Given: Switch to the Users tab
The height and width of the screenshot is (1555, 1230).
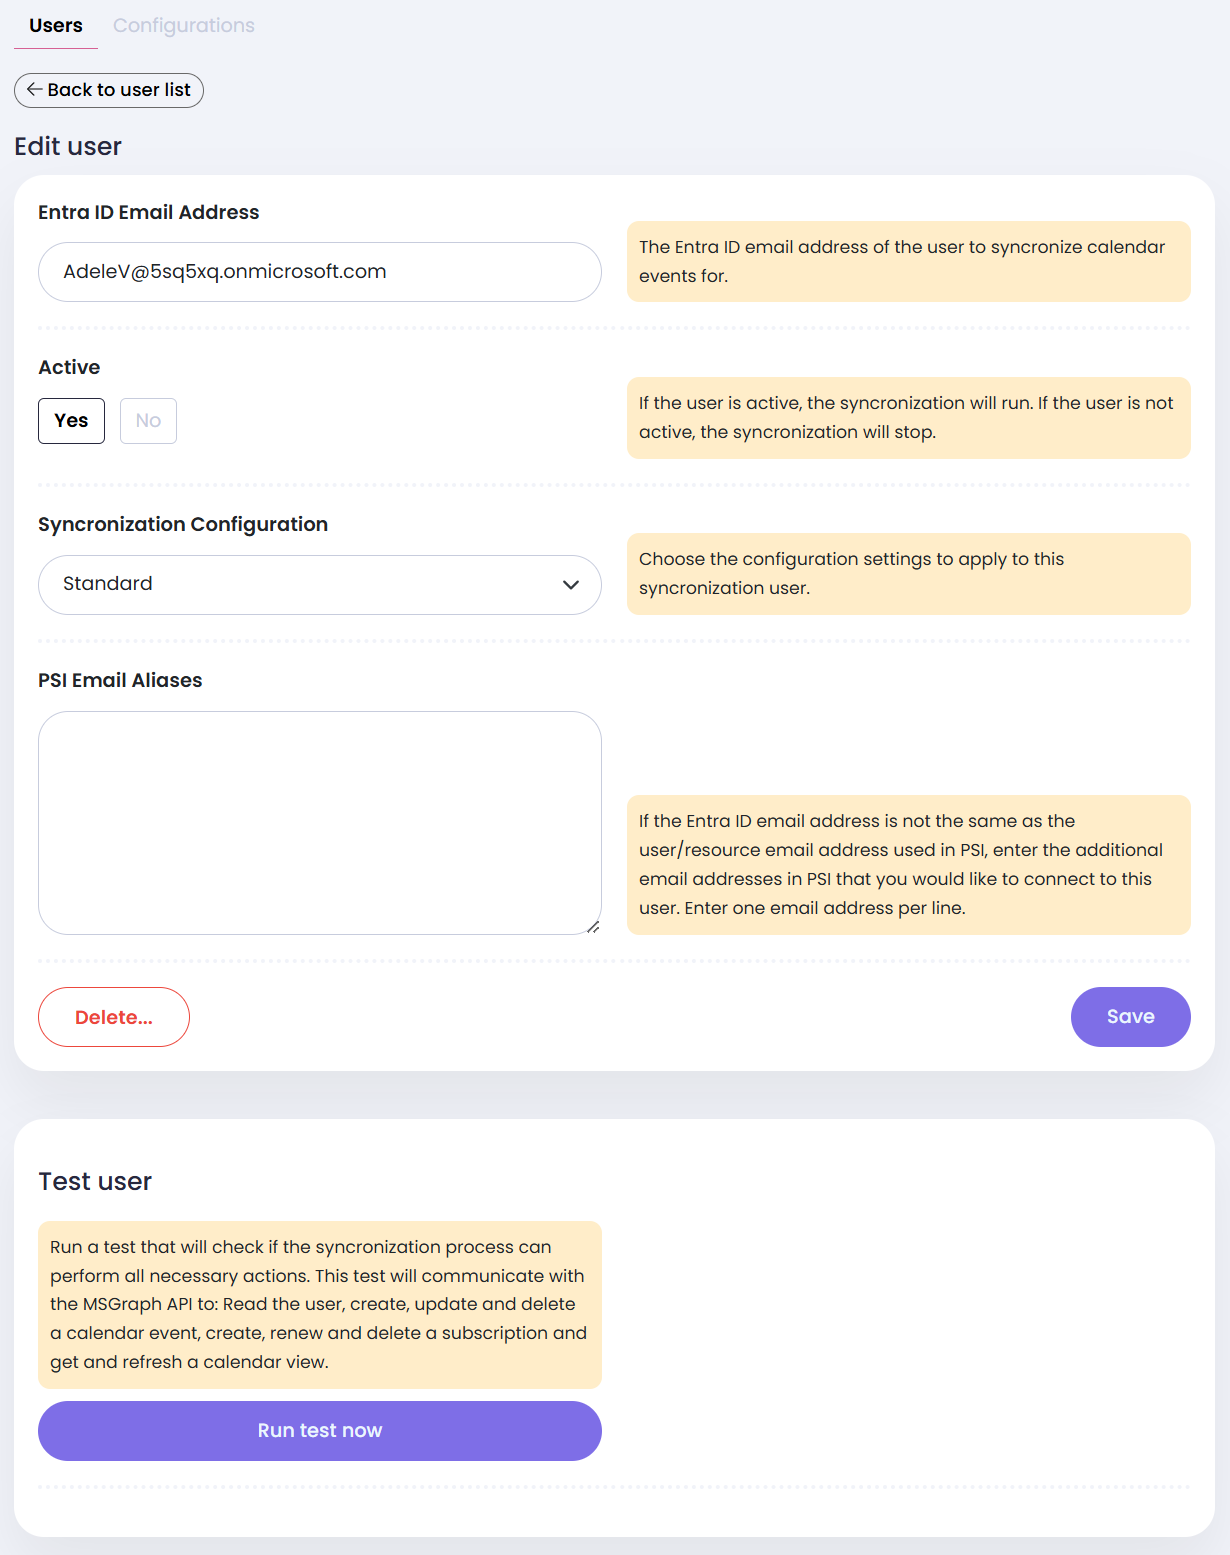Looking at the screenshot, I should [56, 26].
